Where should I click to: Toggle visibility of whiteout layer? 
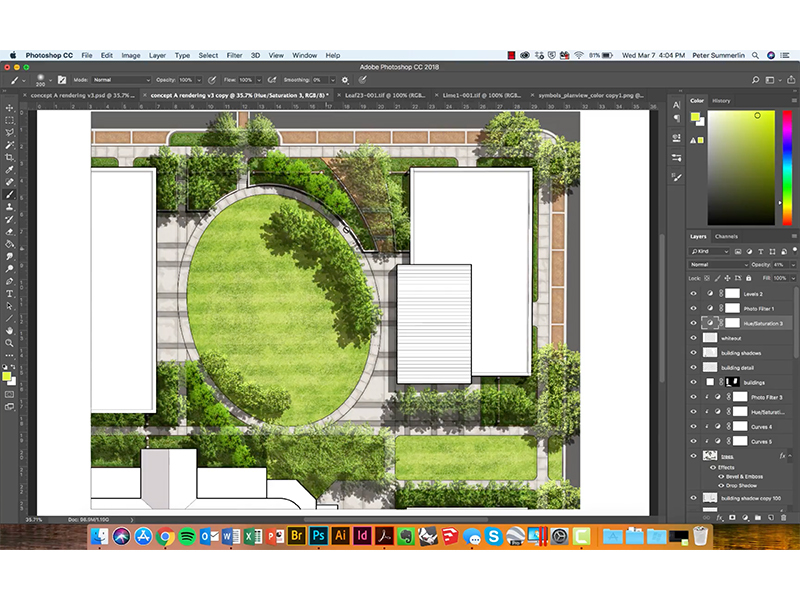pos(693,338)
